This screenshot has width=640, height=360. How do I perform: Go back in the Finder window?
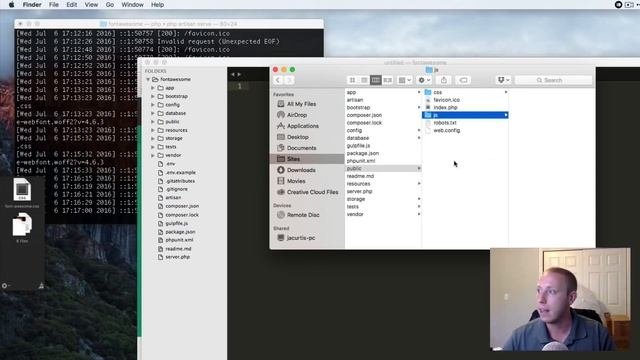tap(278, 80)
